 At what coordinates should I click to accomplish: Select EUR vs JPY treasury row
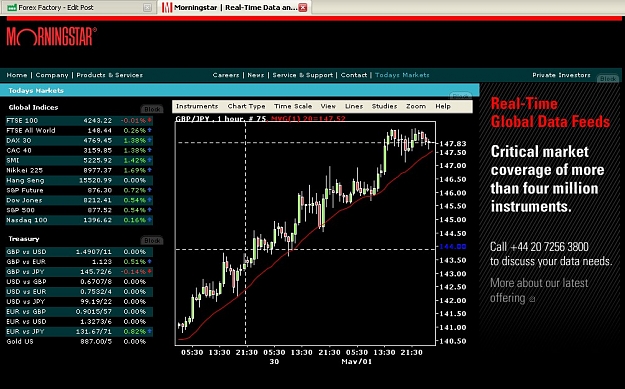coord(79,332)
